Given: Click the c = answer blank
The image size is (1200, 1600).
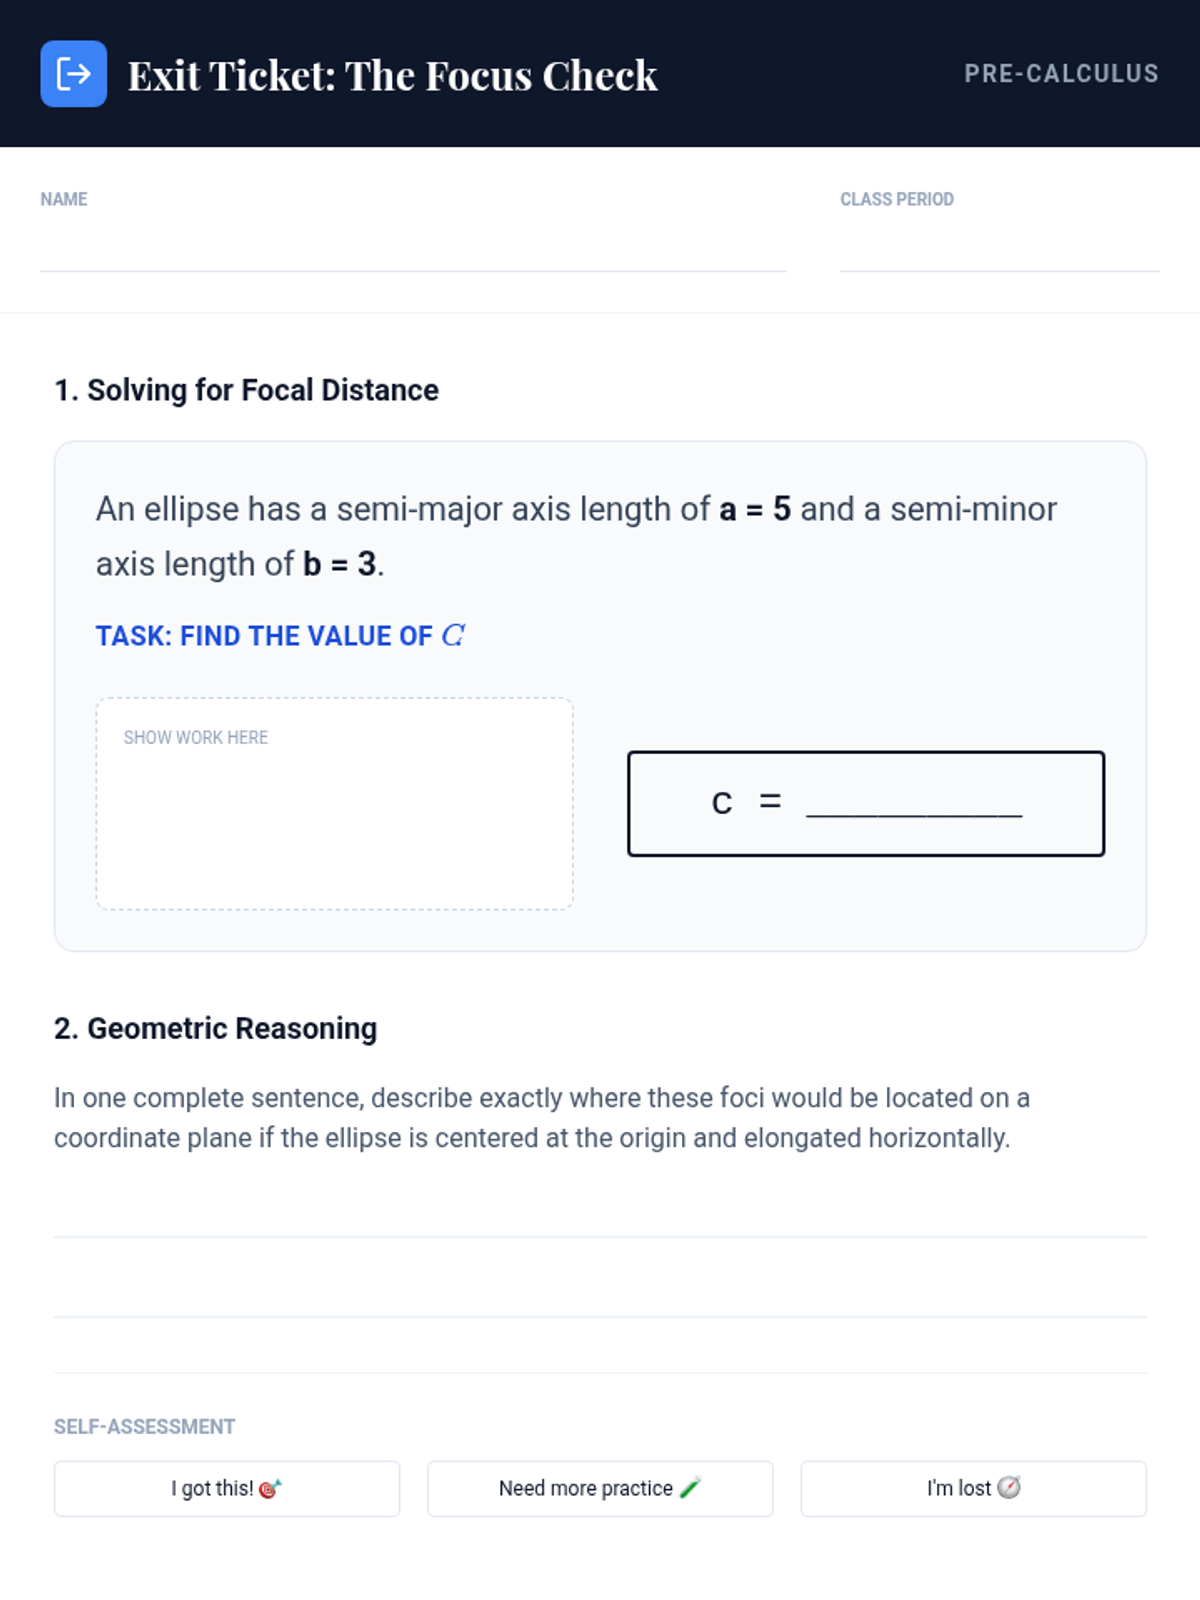Looking at the screenshot, I should [x=913, y=803].
